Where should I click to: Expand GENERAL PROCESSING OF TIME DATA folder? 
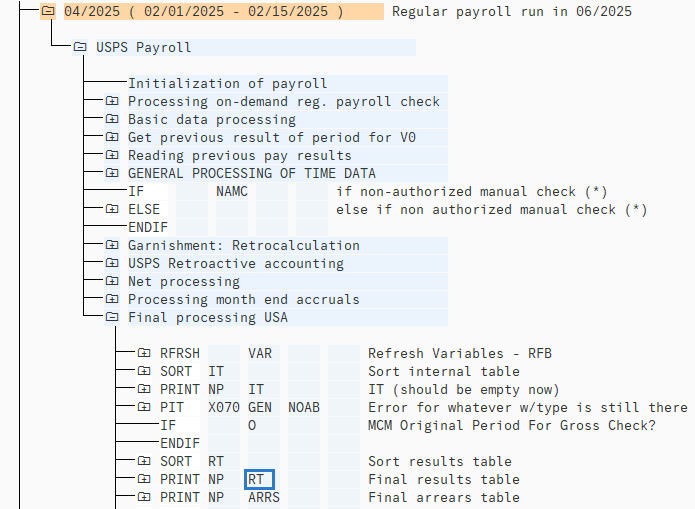[112, 174]
